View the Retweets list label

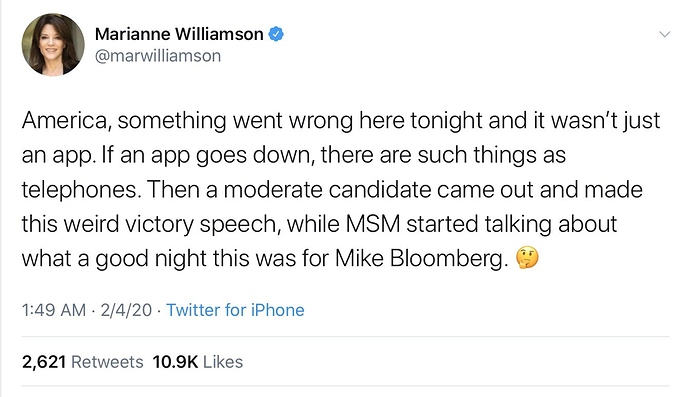(x=107, y=362)
